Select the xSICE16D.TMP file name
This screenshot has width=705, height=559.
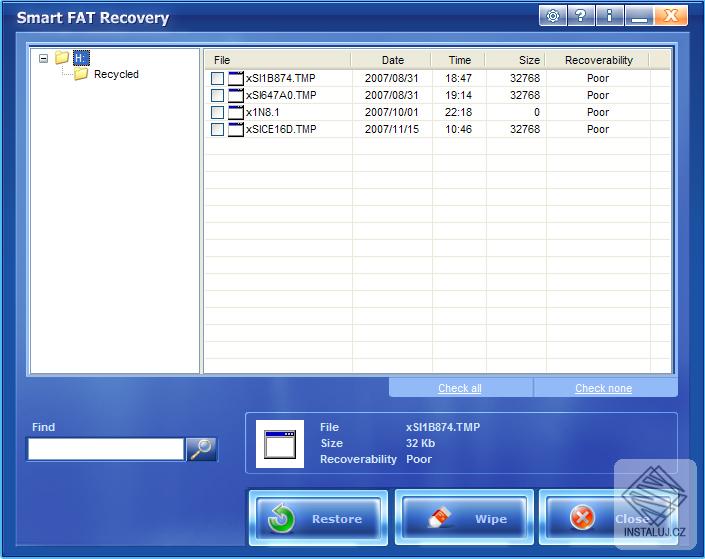(281, 130)
